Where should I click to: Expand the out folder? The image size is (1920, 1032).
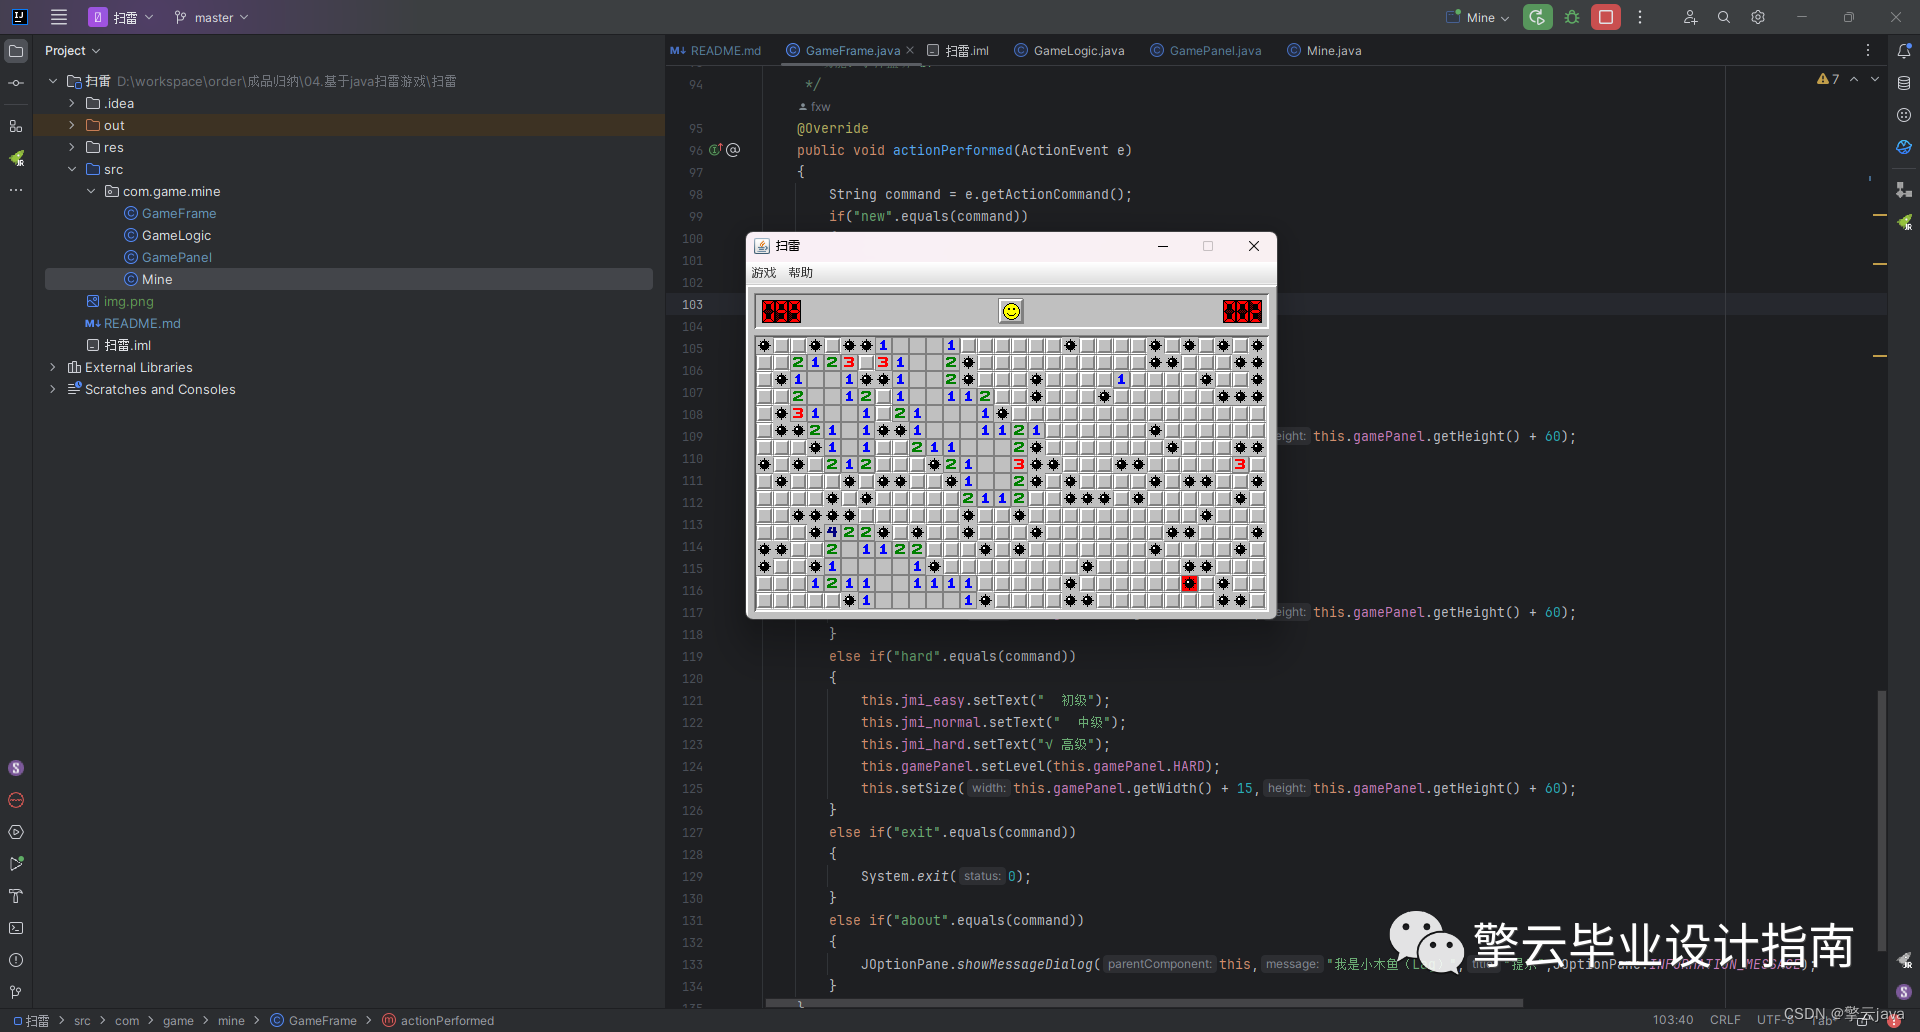click(x=72, y=125)
